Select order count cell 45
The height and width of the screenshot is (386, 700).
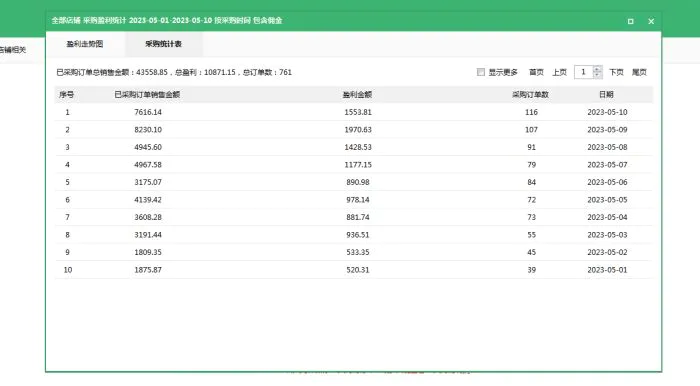531,252
